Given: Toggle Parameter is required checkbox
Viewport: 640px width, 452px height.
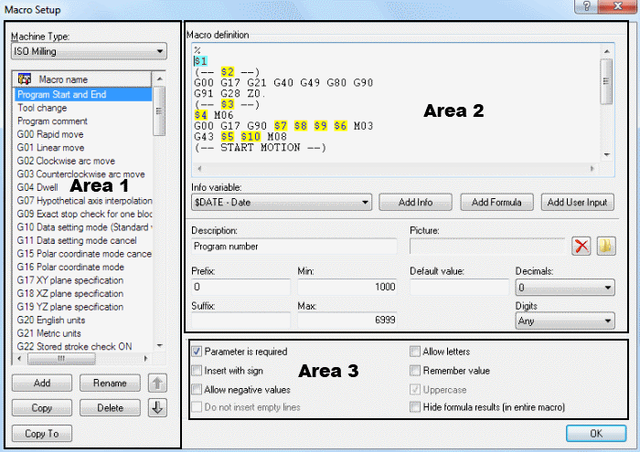Looking at the screenshot, I should pyautogui.click(x=197, y=351).
